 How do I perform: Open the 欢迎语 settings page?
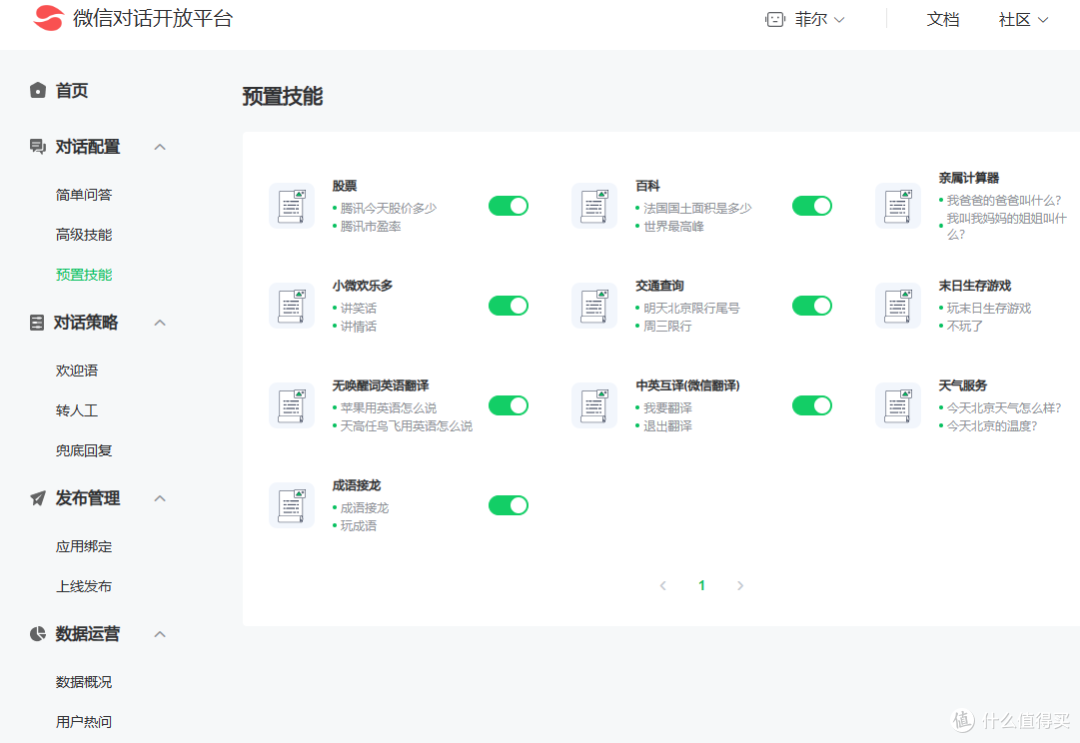(77, 370)
